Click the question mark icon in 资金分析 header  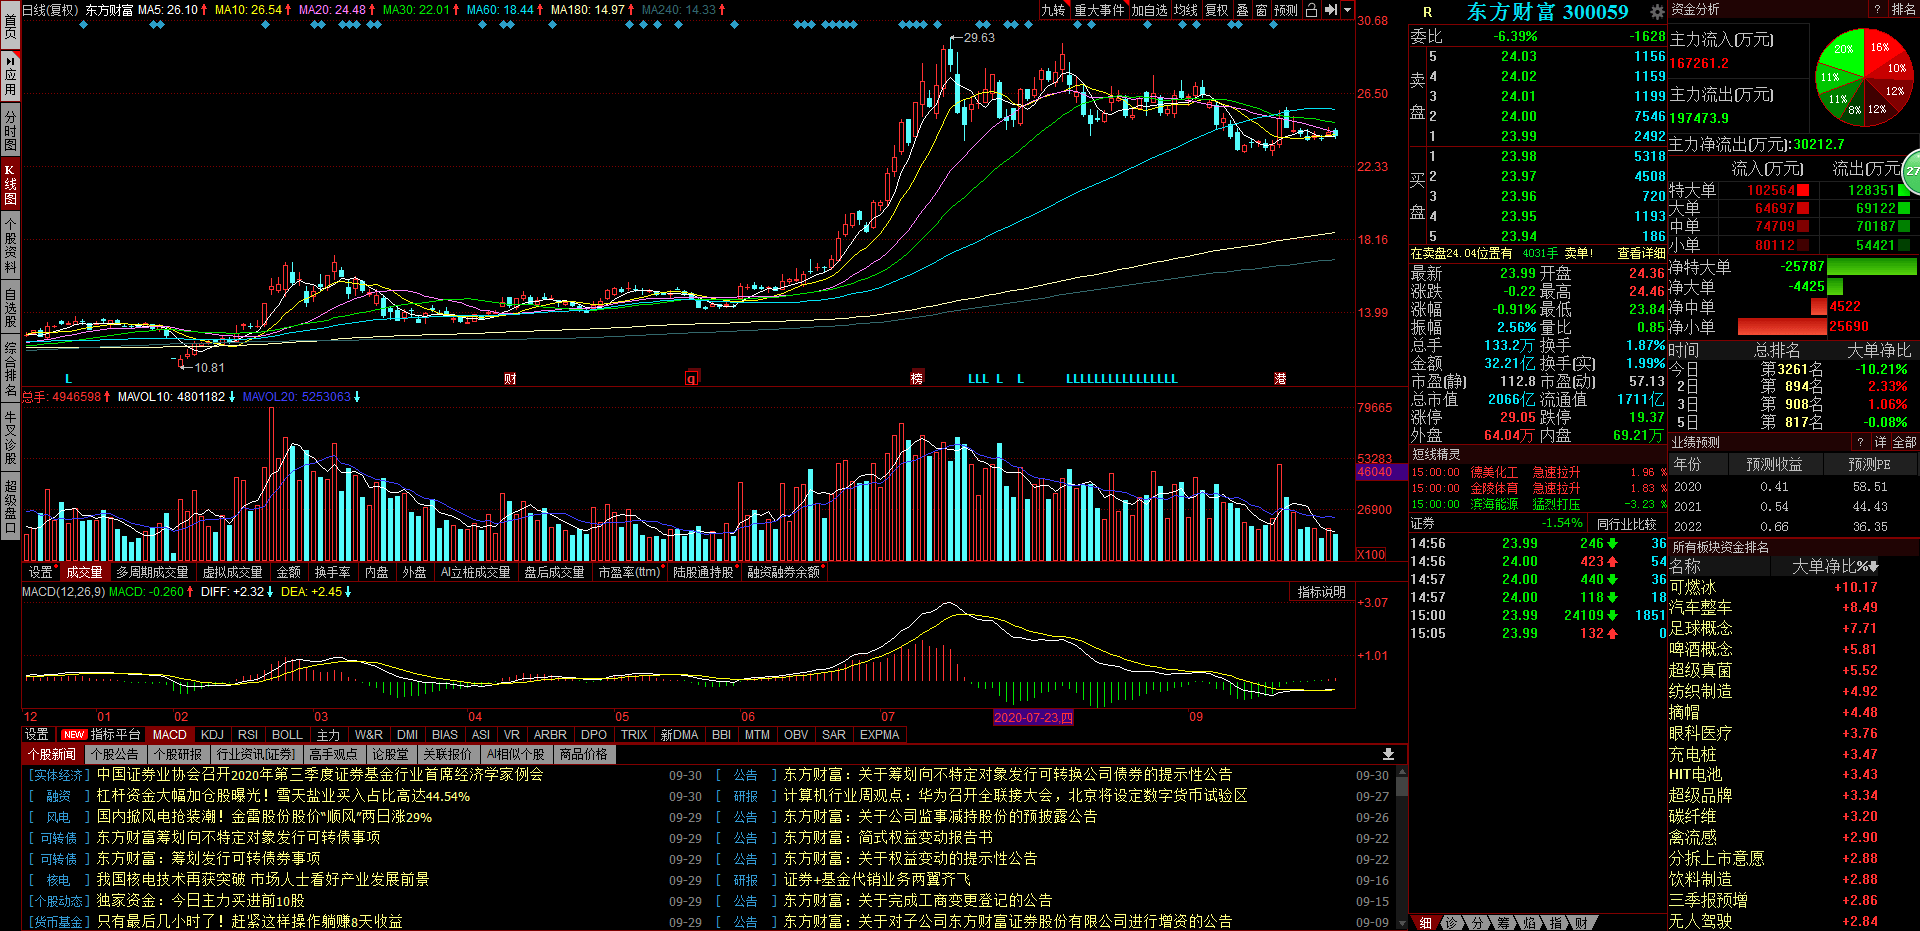(x=1877, y=9)
